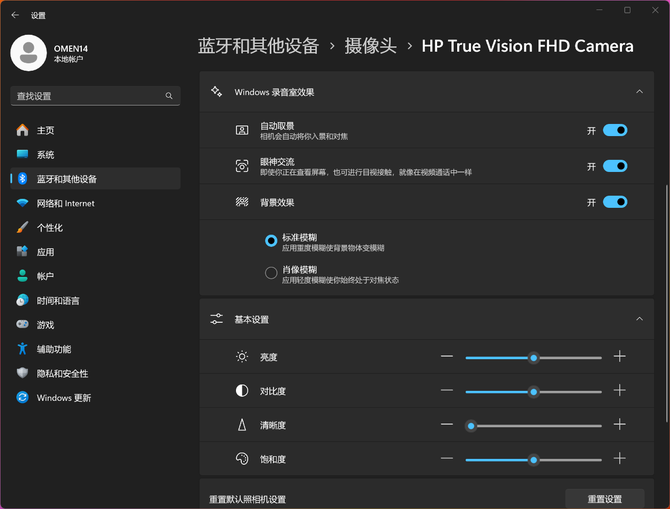This screenshot has height=509, width=670.
Task: Open 主页 in the sidebar
Action: (x=95, y=130)
